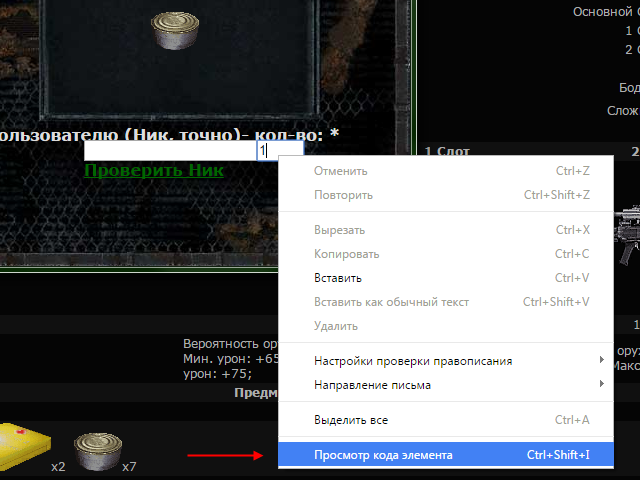Viewport: 640px width, 480px height.
Task: Choose Отменить in the context menu
Action: pyautogui.click(x=446, y=171)
